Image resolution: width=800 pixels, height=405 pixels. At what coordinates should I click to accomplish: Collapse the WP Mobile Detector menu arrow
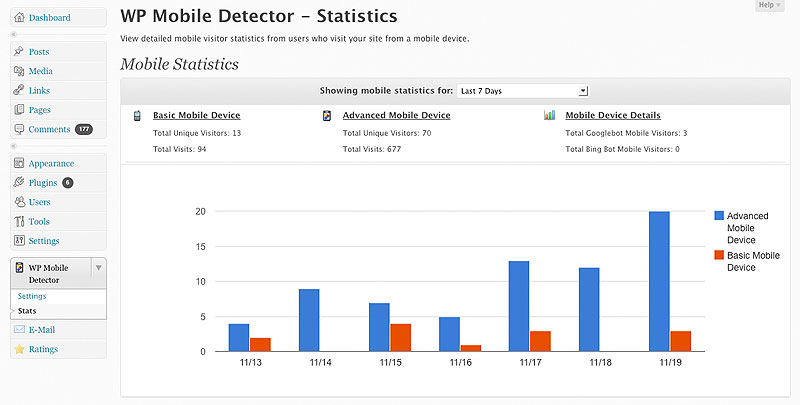[x=98, y=268]
